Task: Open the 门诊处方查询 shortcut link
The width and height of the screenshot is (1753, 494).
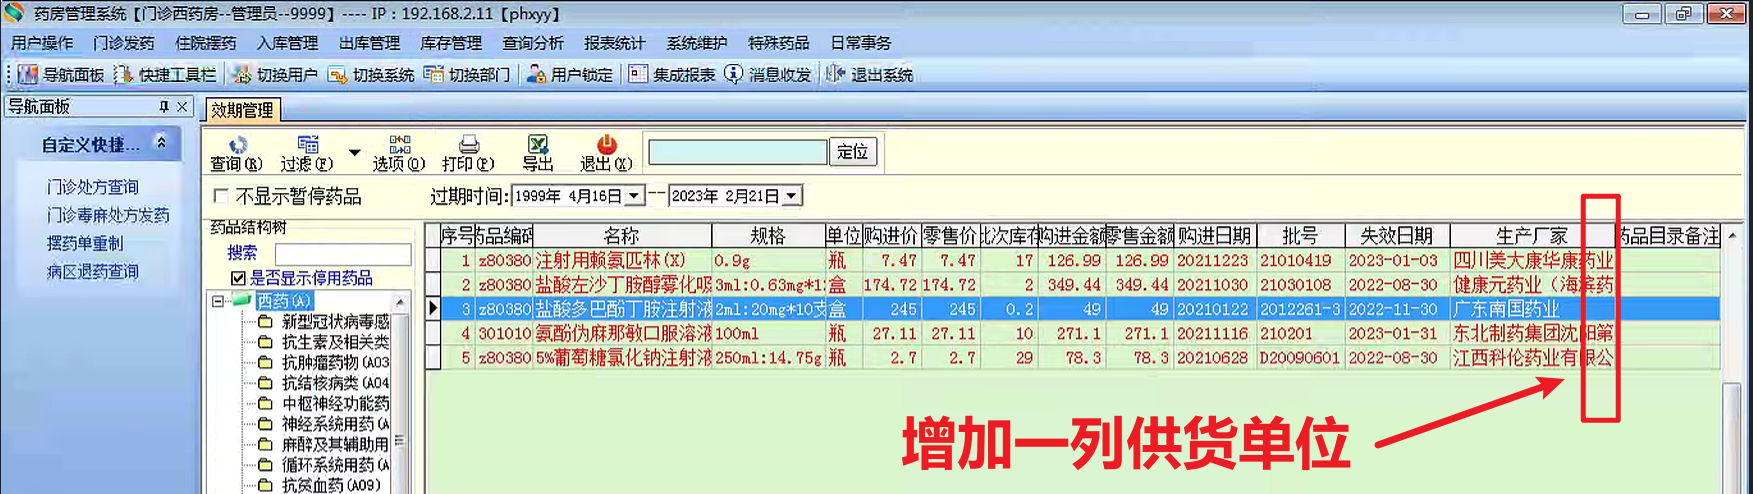Action: [x=93, y=187]
